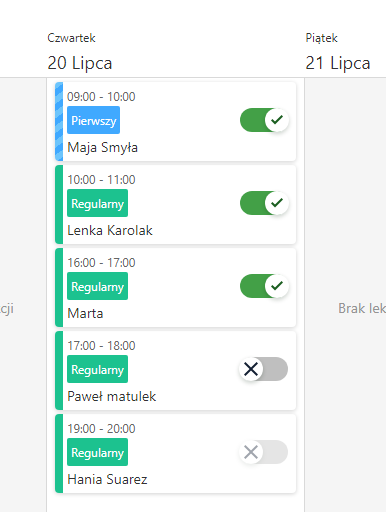
Task: Click the Pierwszy lesson tag
Action: (93, 120)
